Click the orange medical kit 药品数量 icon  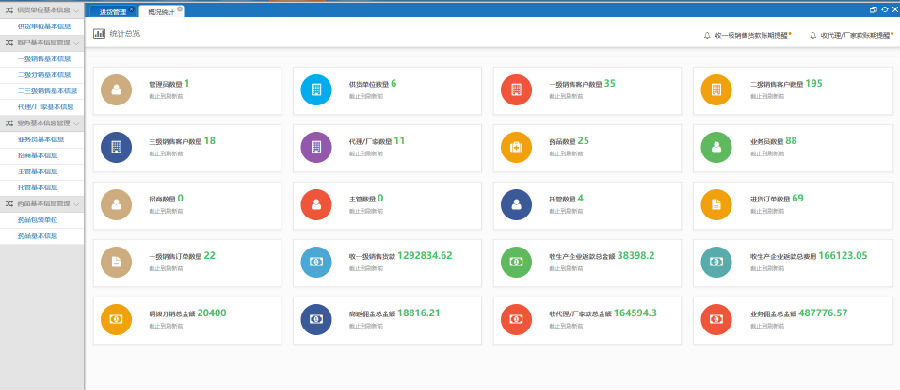516,147
